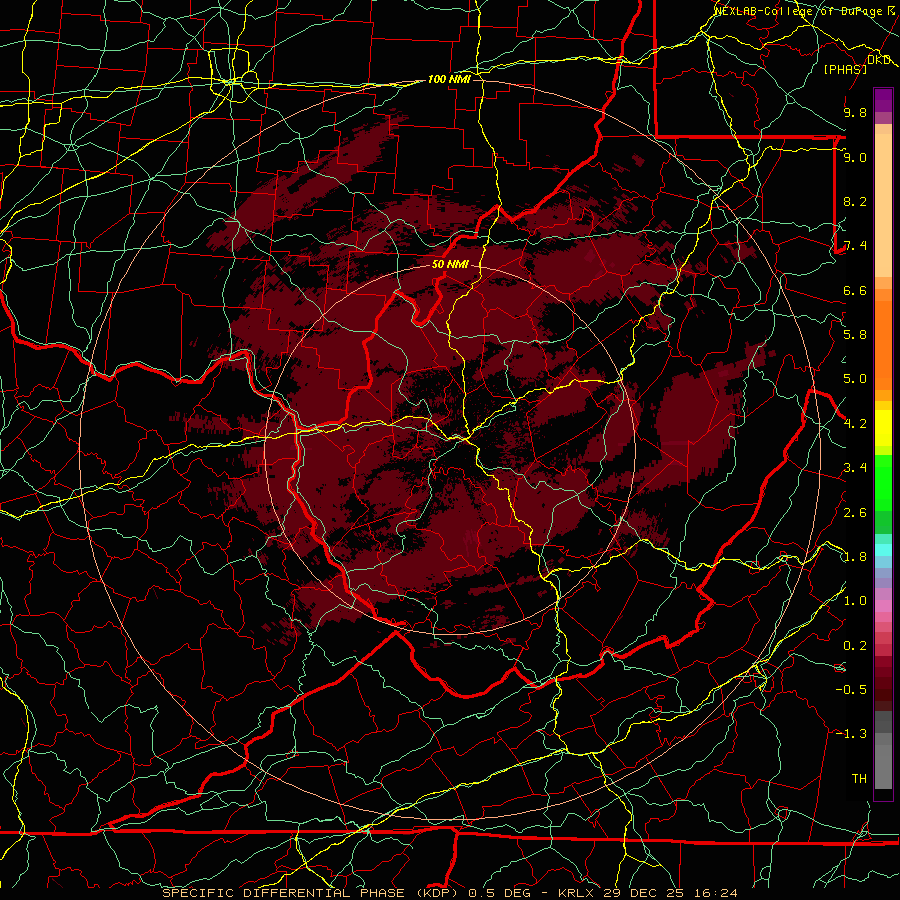
Task: Click the -0.5 legend value
Action: pyautogui.click(x=851, y=690)
